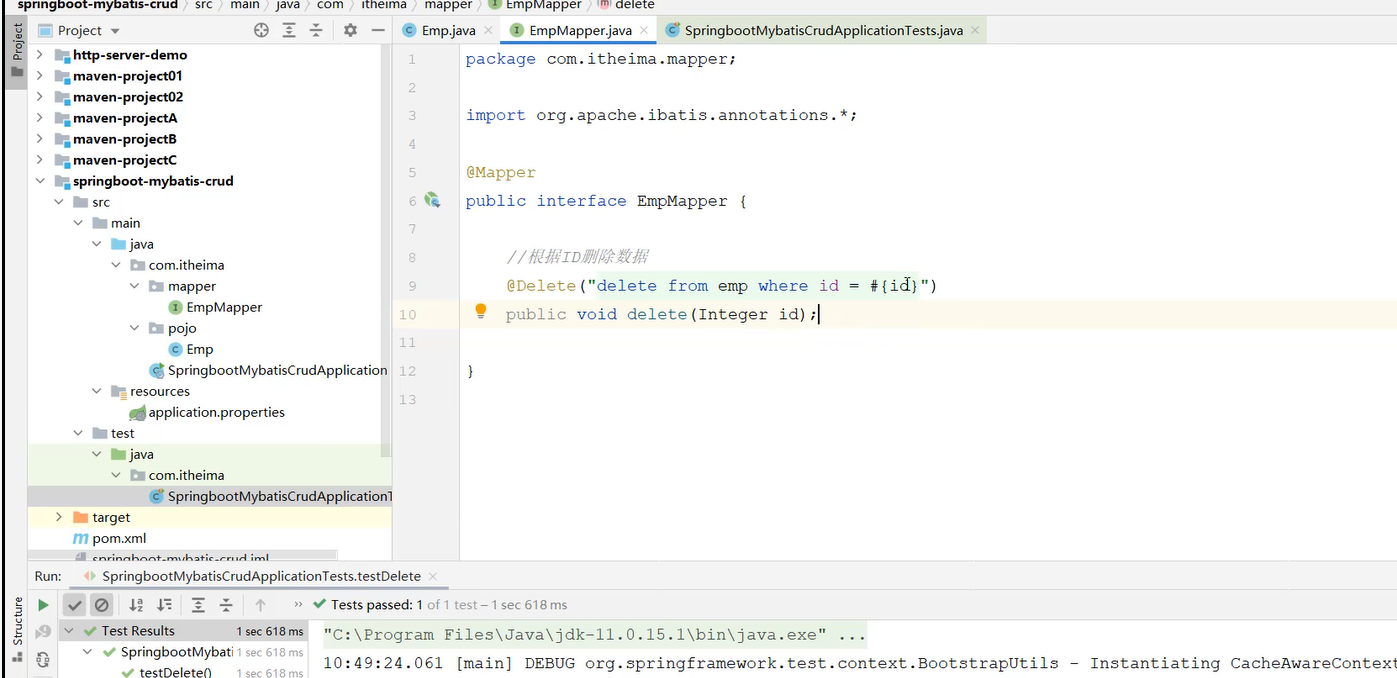Image resolution: width=1397 pixels, height=678 pixels.
Task: Click the EmpMapper interface icon in tree
Action: pos(176,308)
